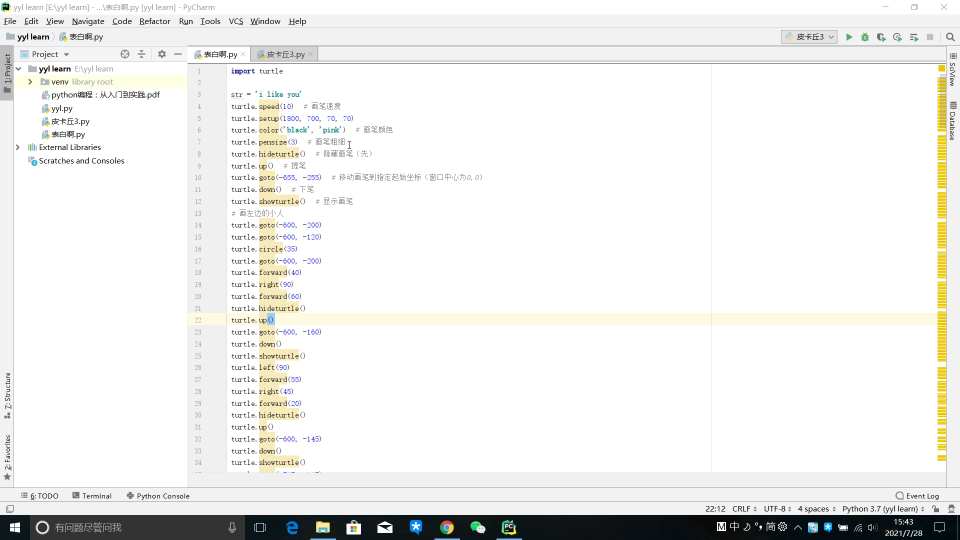
Task: Open run configuration dropdown 皮卡丘3
Action: pyautogui.click(x=809, y=37)
